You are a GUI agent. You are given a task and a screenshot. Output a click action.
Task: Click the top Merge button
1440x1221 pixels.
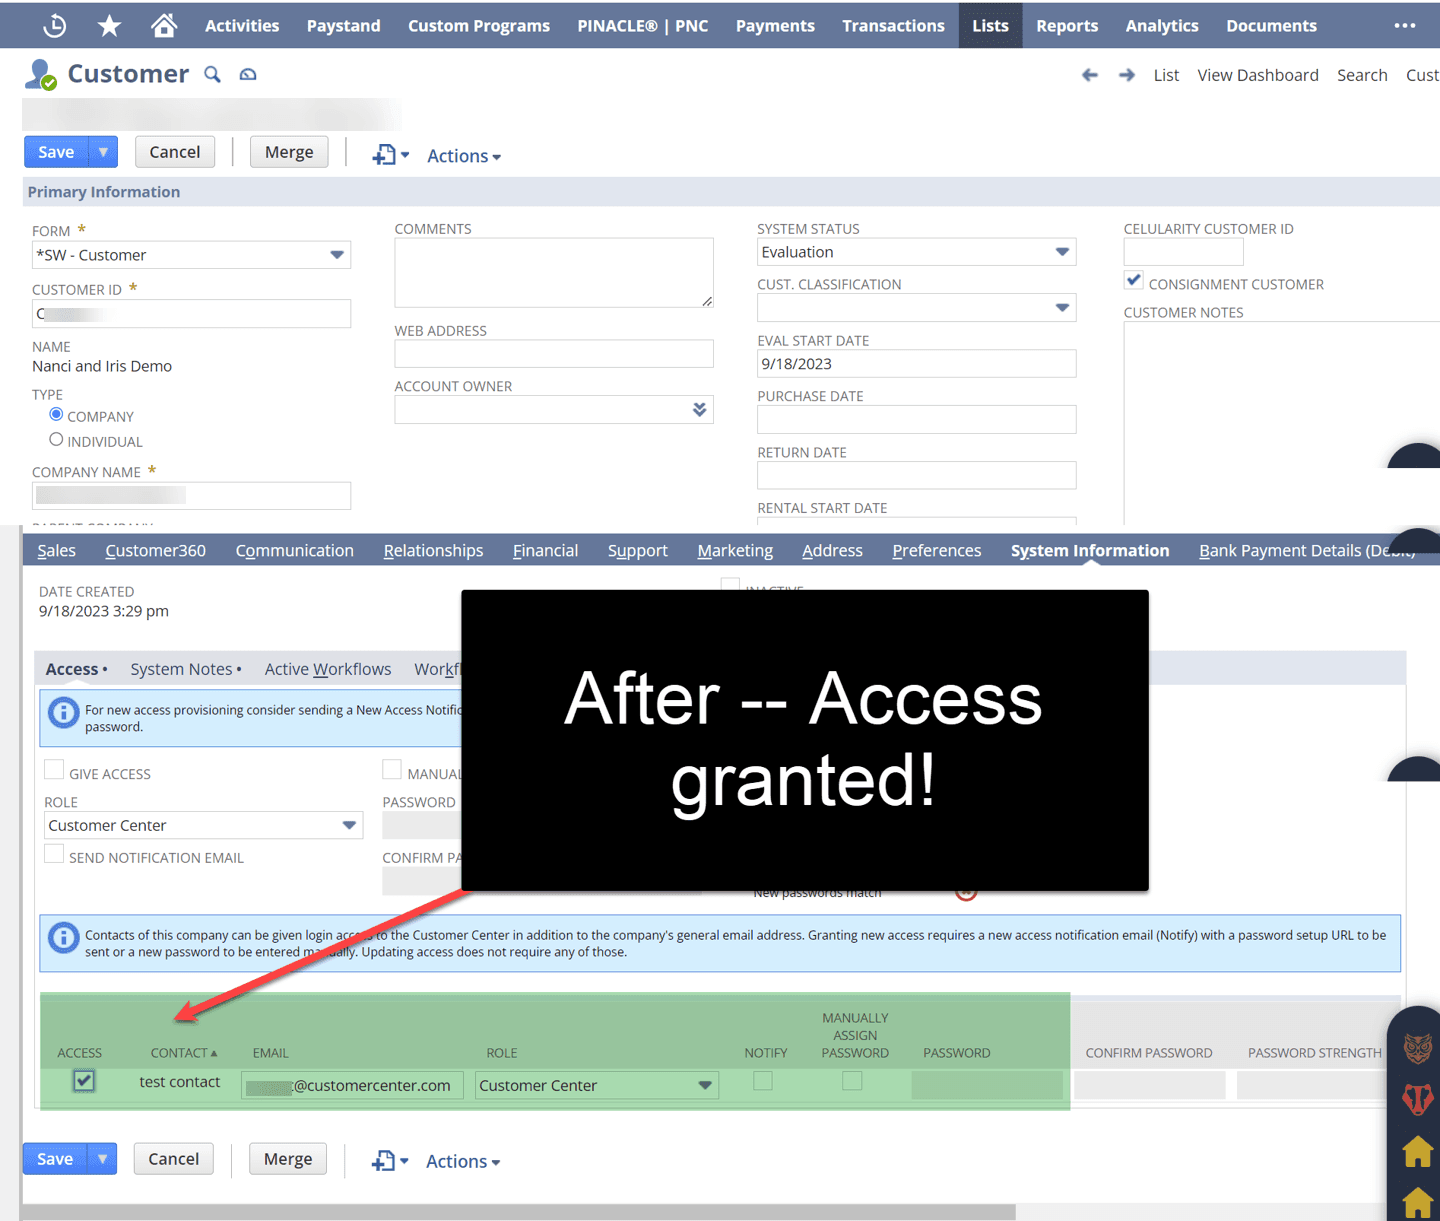(x=289, y=152)
